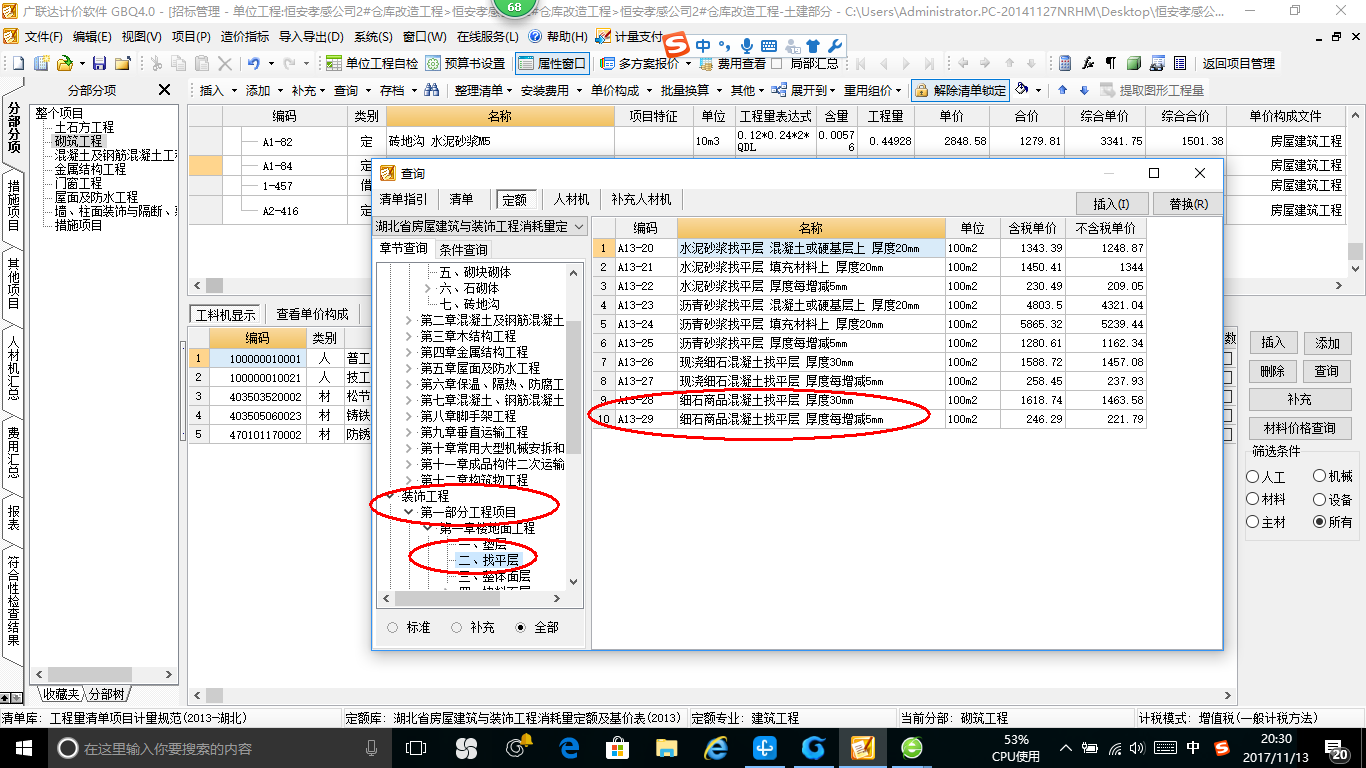This screenshot has width=1366, height=768.
Task: Click the Undo arrow icon
Action: pos(254,63)
